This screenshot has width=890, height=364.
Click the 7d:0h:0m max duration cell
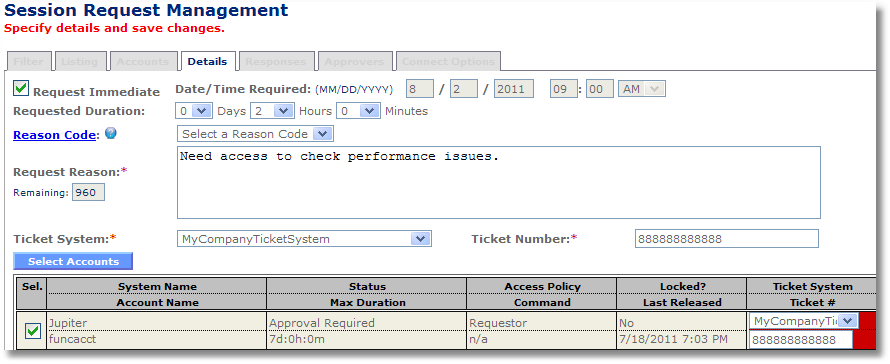[367, 340]
